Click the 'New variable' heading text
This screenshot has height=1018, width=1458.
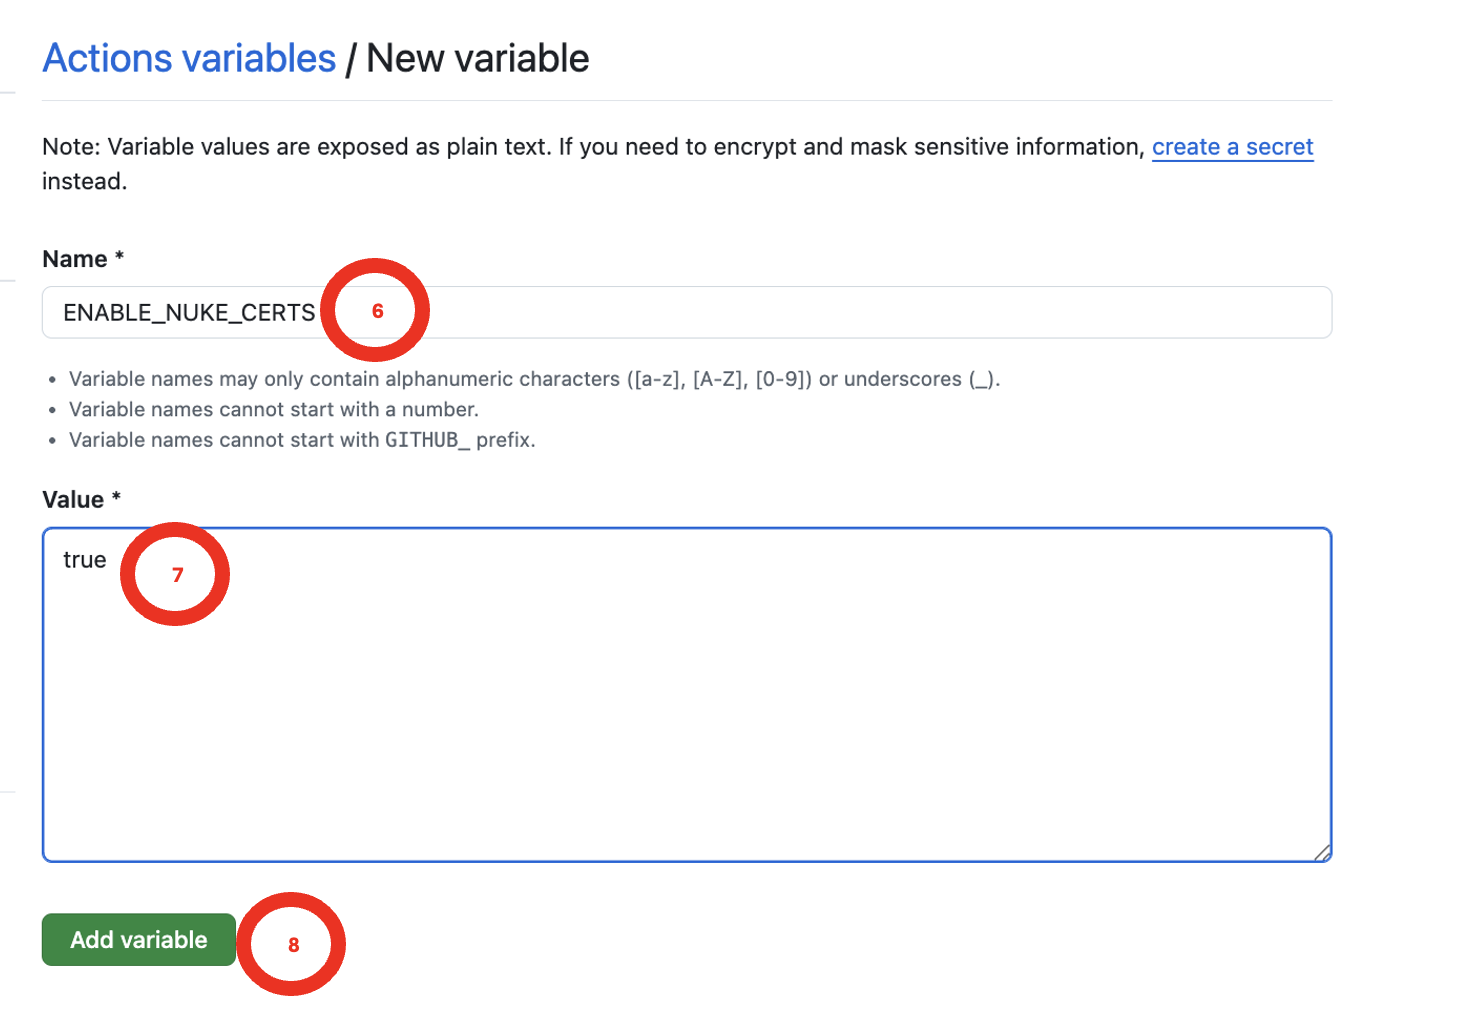(x=478, y=59)
